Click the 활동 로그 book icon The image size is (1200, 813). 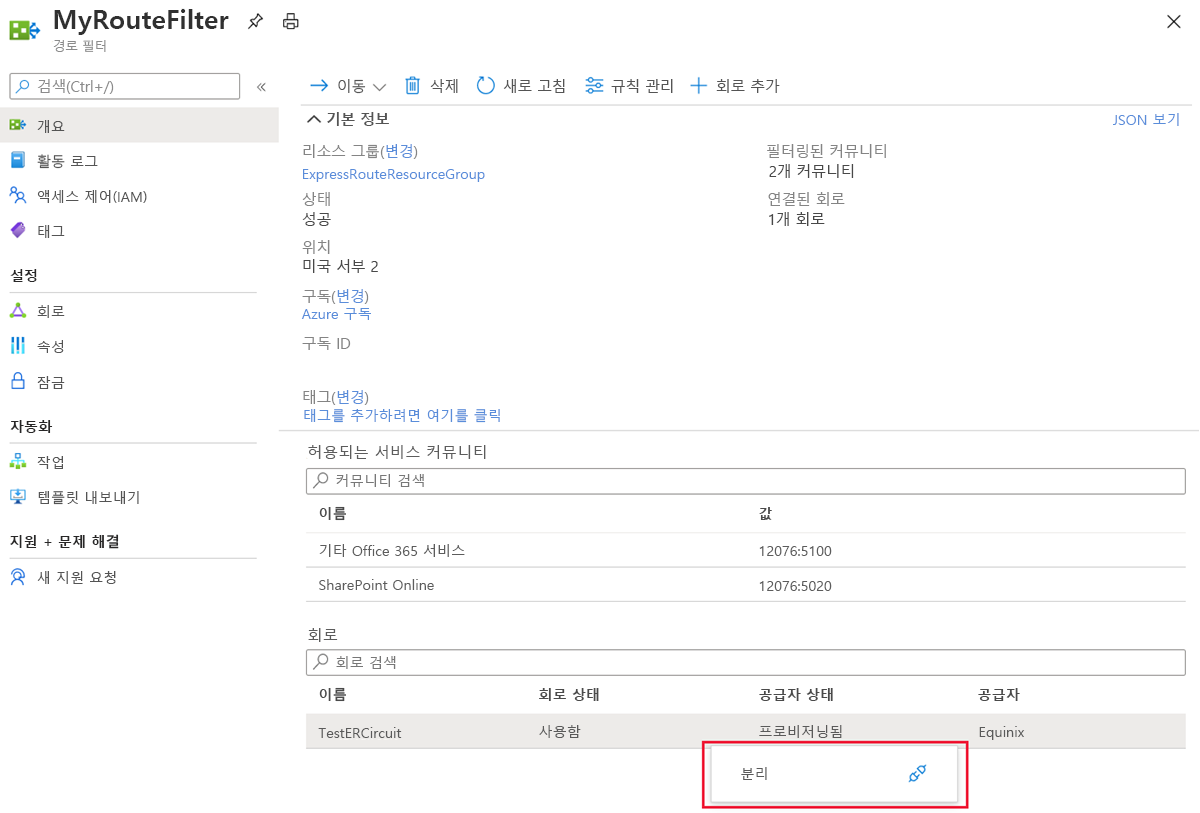click(18, 160)
